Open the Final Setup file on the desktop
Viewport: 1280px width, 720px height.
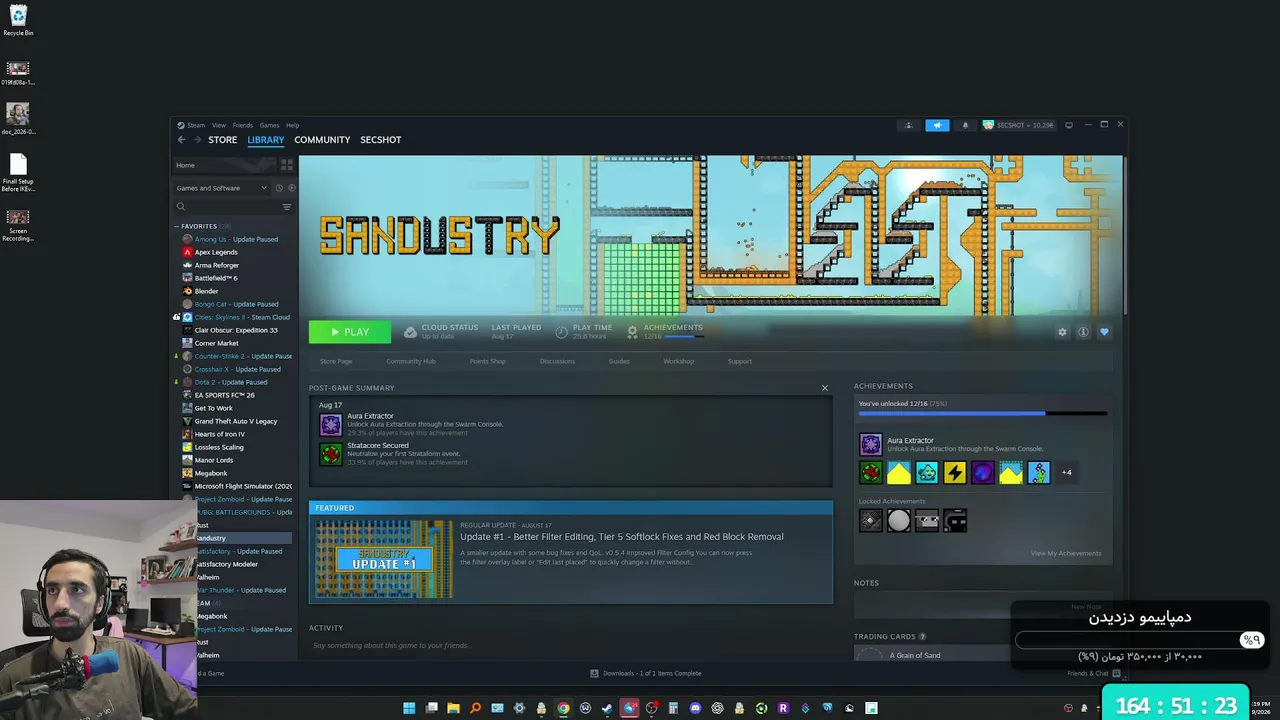18,173
